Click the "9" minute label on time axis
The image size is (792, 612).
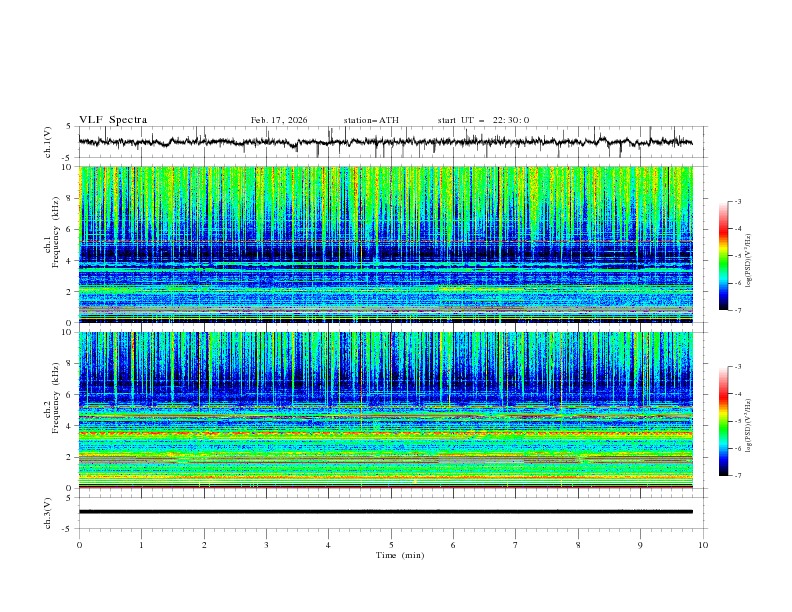coord(640,545)
